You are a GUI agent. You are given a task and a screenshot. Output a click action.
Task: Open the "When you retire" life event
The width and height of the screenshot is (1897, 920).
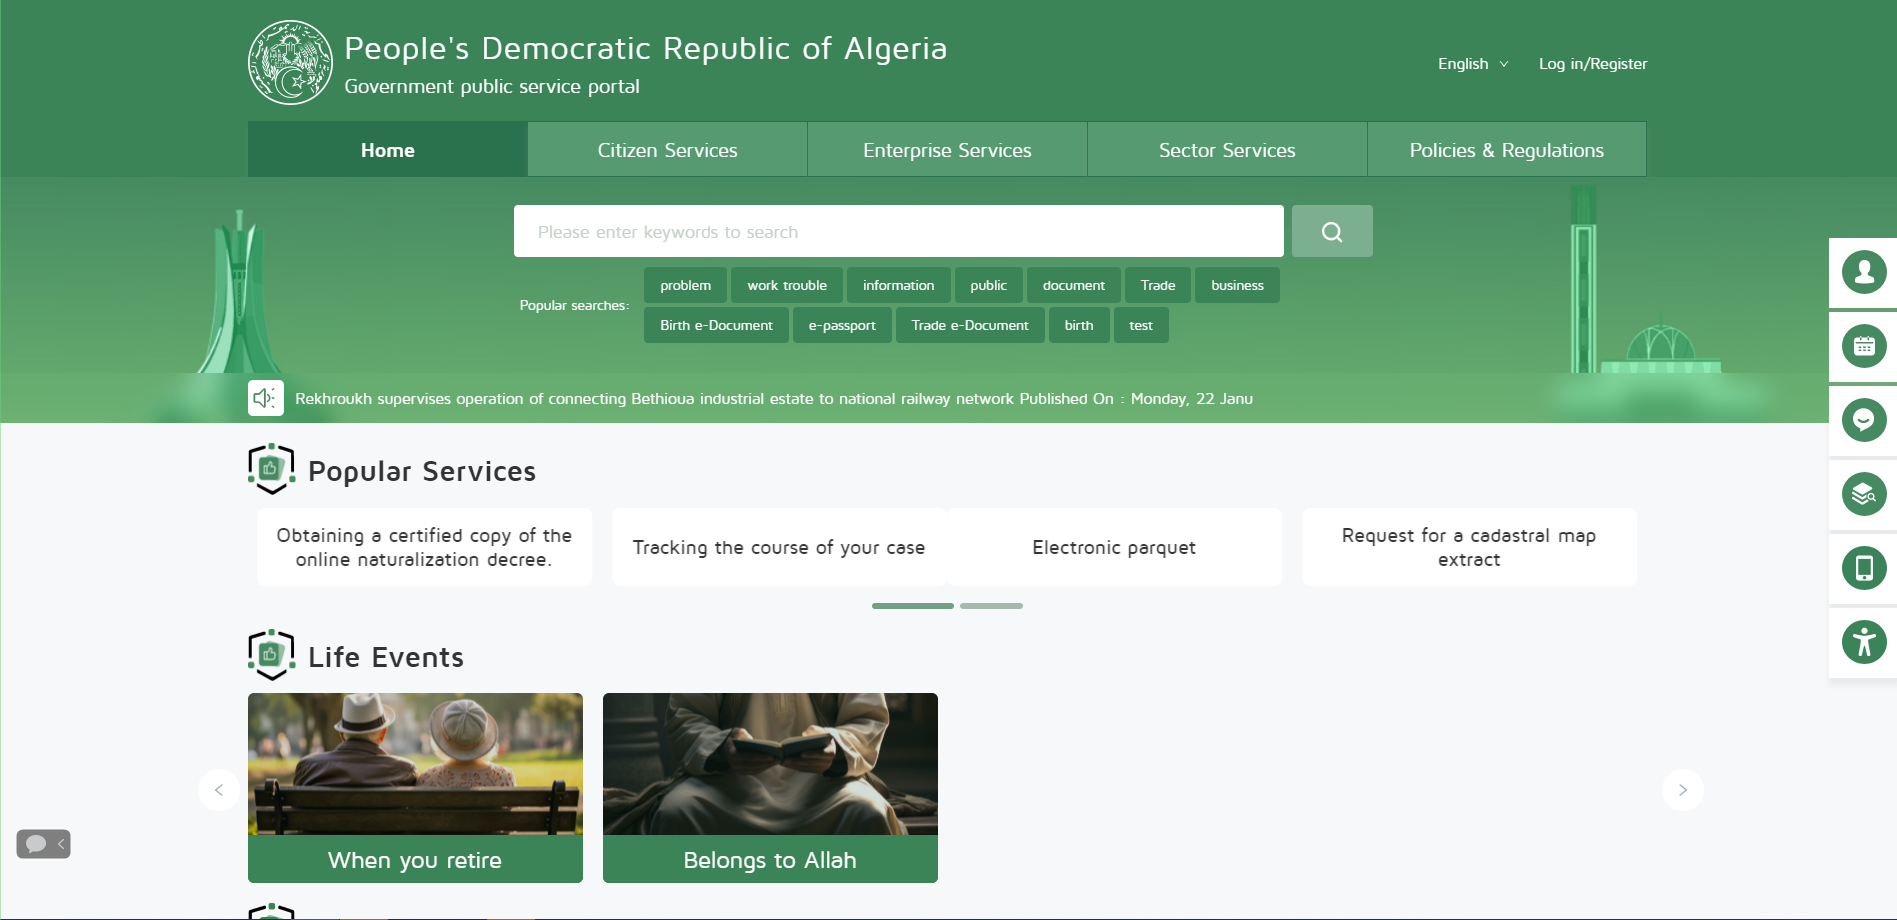click(x=415, y=787)
